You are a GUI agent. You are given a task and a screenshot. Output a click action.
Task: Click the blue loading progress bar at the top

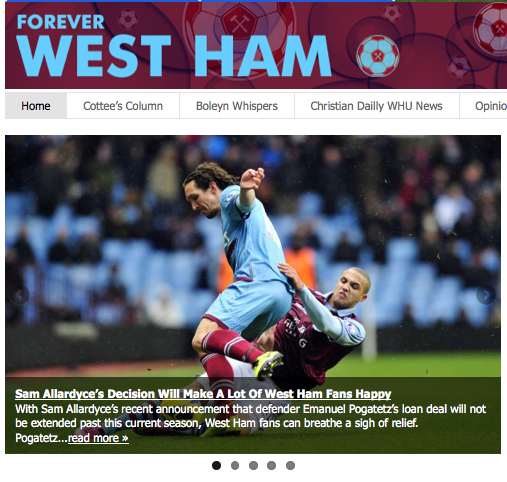click(x=200, y=1)
